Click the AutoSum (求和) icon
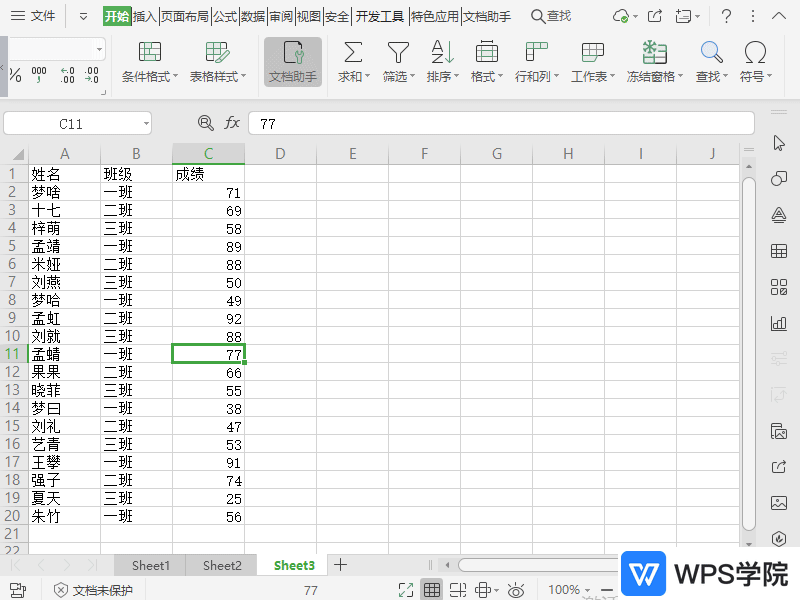 (353, 52)
